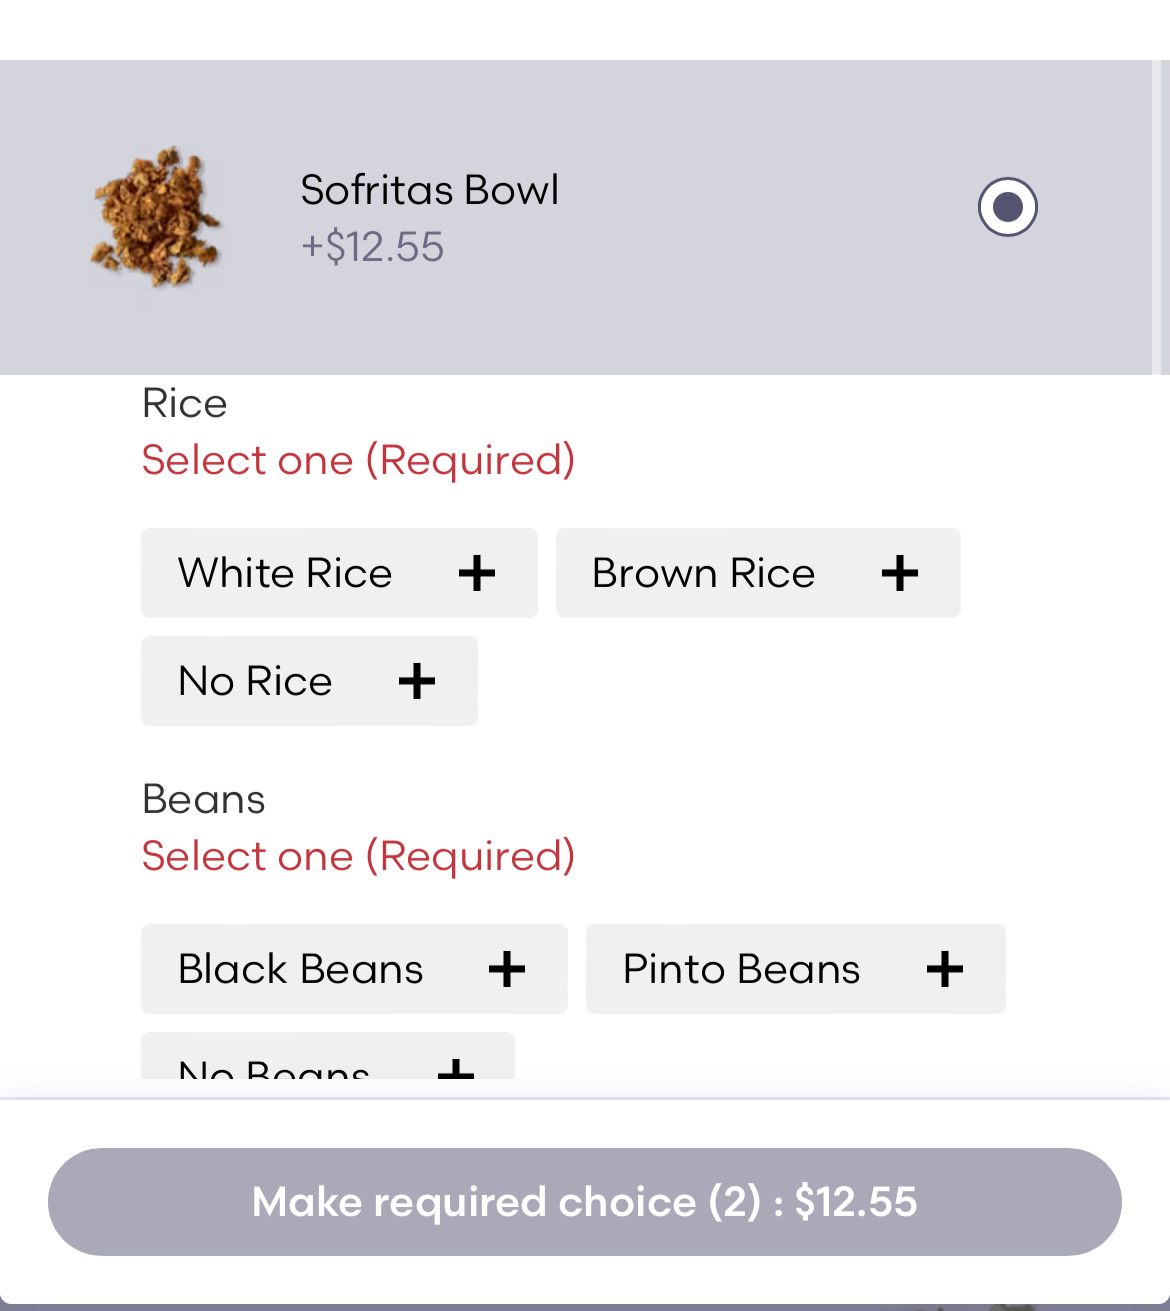This screenshot has height=1311, width=1170.
Task: Click the Sofritas Bowl title text
Action: pos(430,190)
